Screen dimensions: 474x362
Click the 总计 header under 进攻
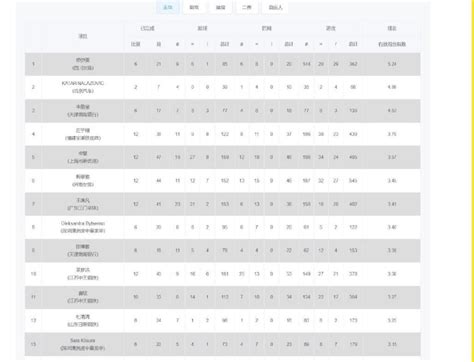353,44
